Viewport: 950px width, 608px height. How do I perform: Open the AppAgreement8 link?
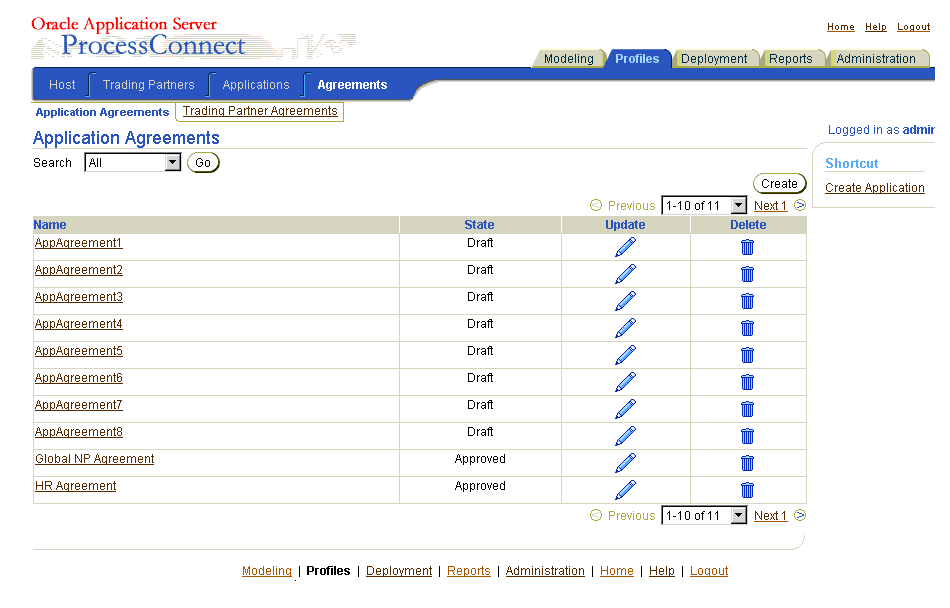coord(79,432)
